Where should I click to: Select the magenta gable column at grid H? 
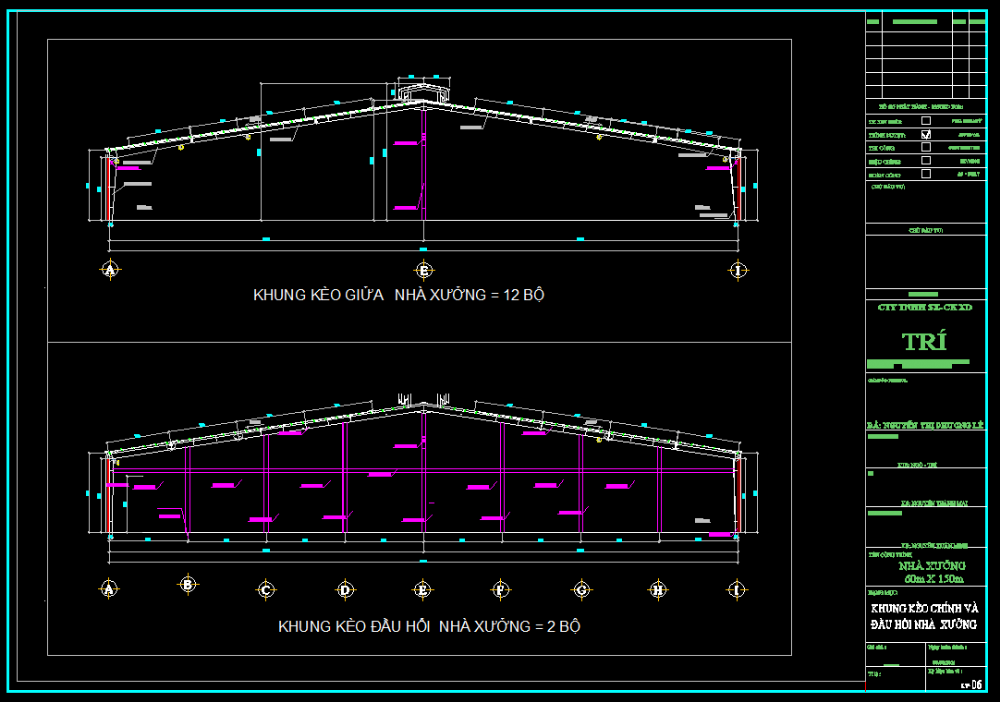(659, 490)
